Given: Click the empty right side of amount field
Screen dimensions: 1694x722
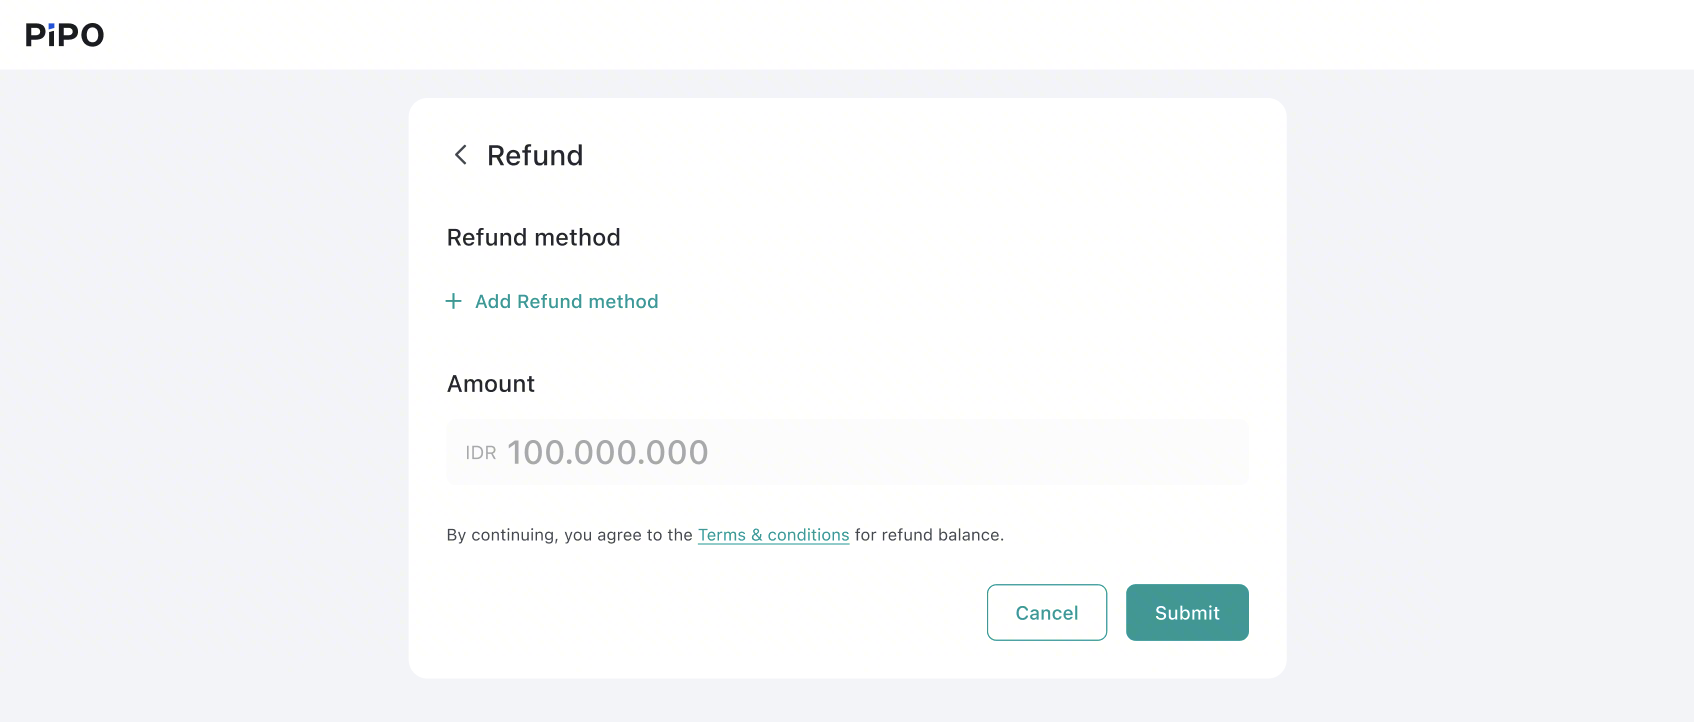Looking at the screenshot, I should coord(1000,452).
